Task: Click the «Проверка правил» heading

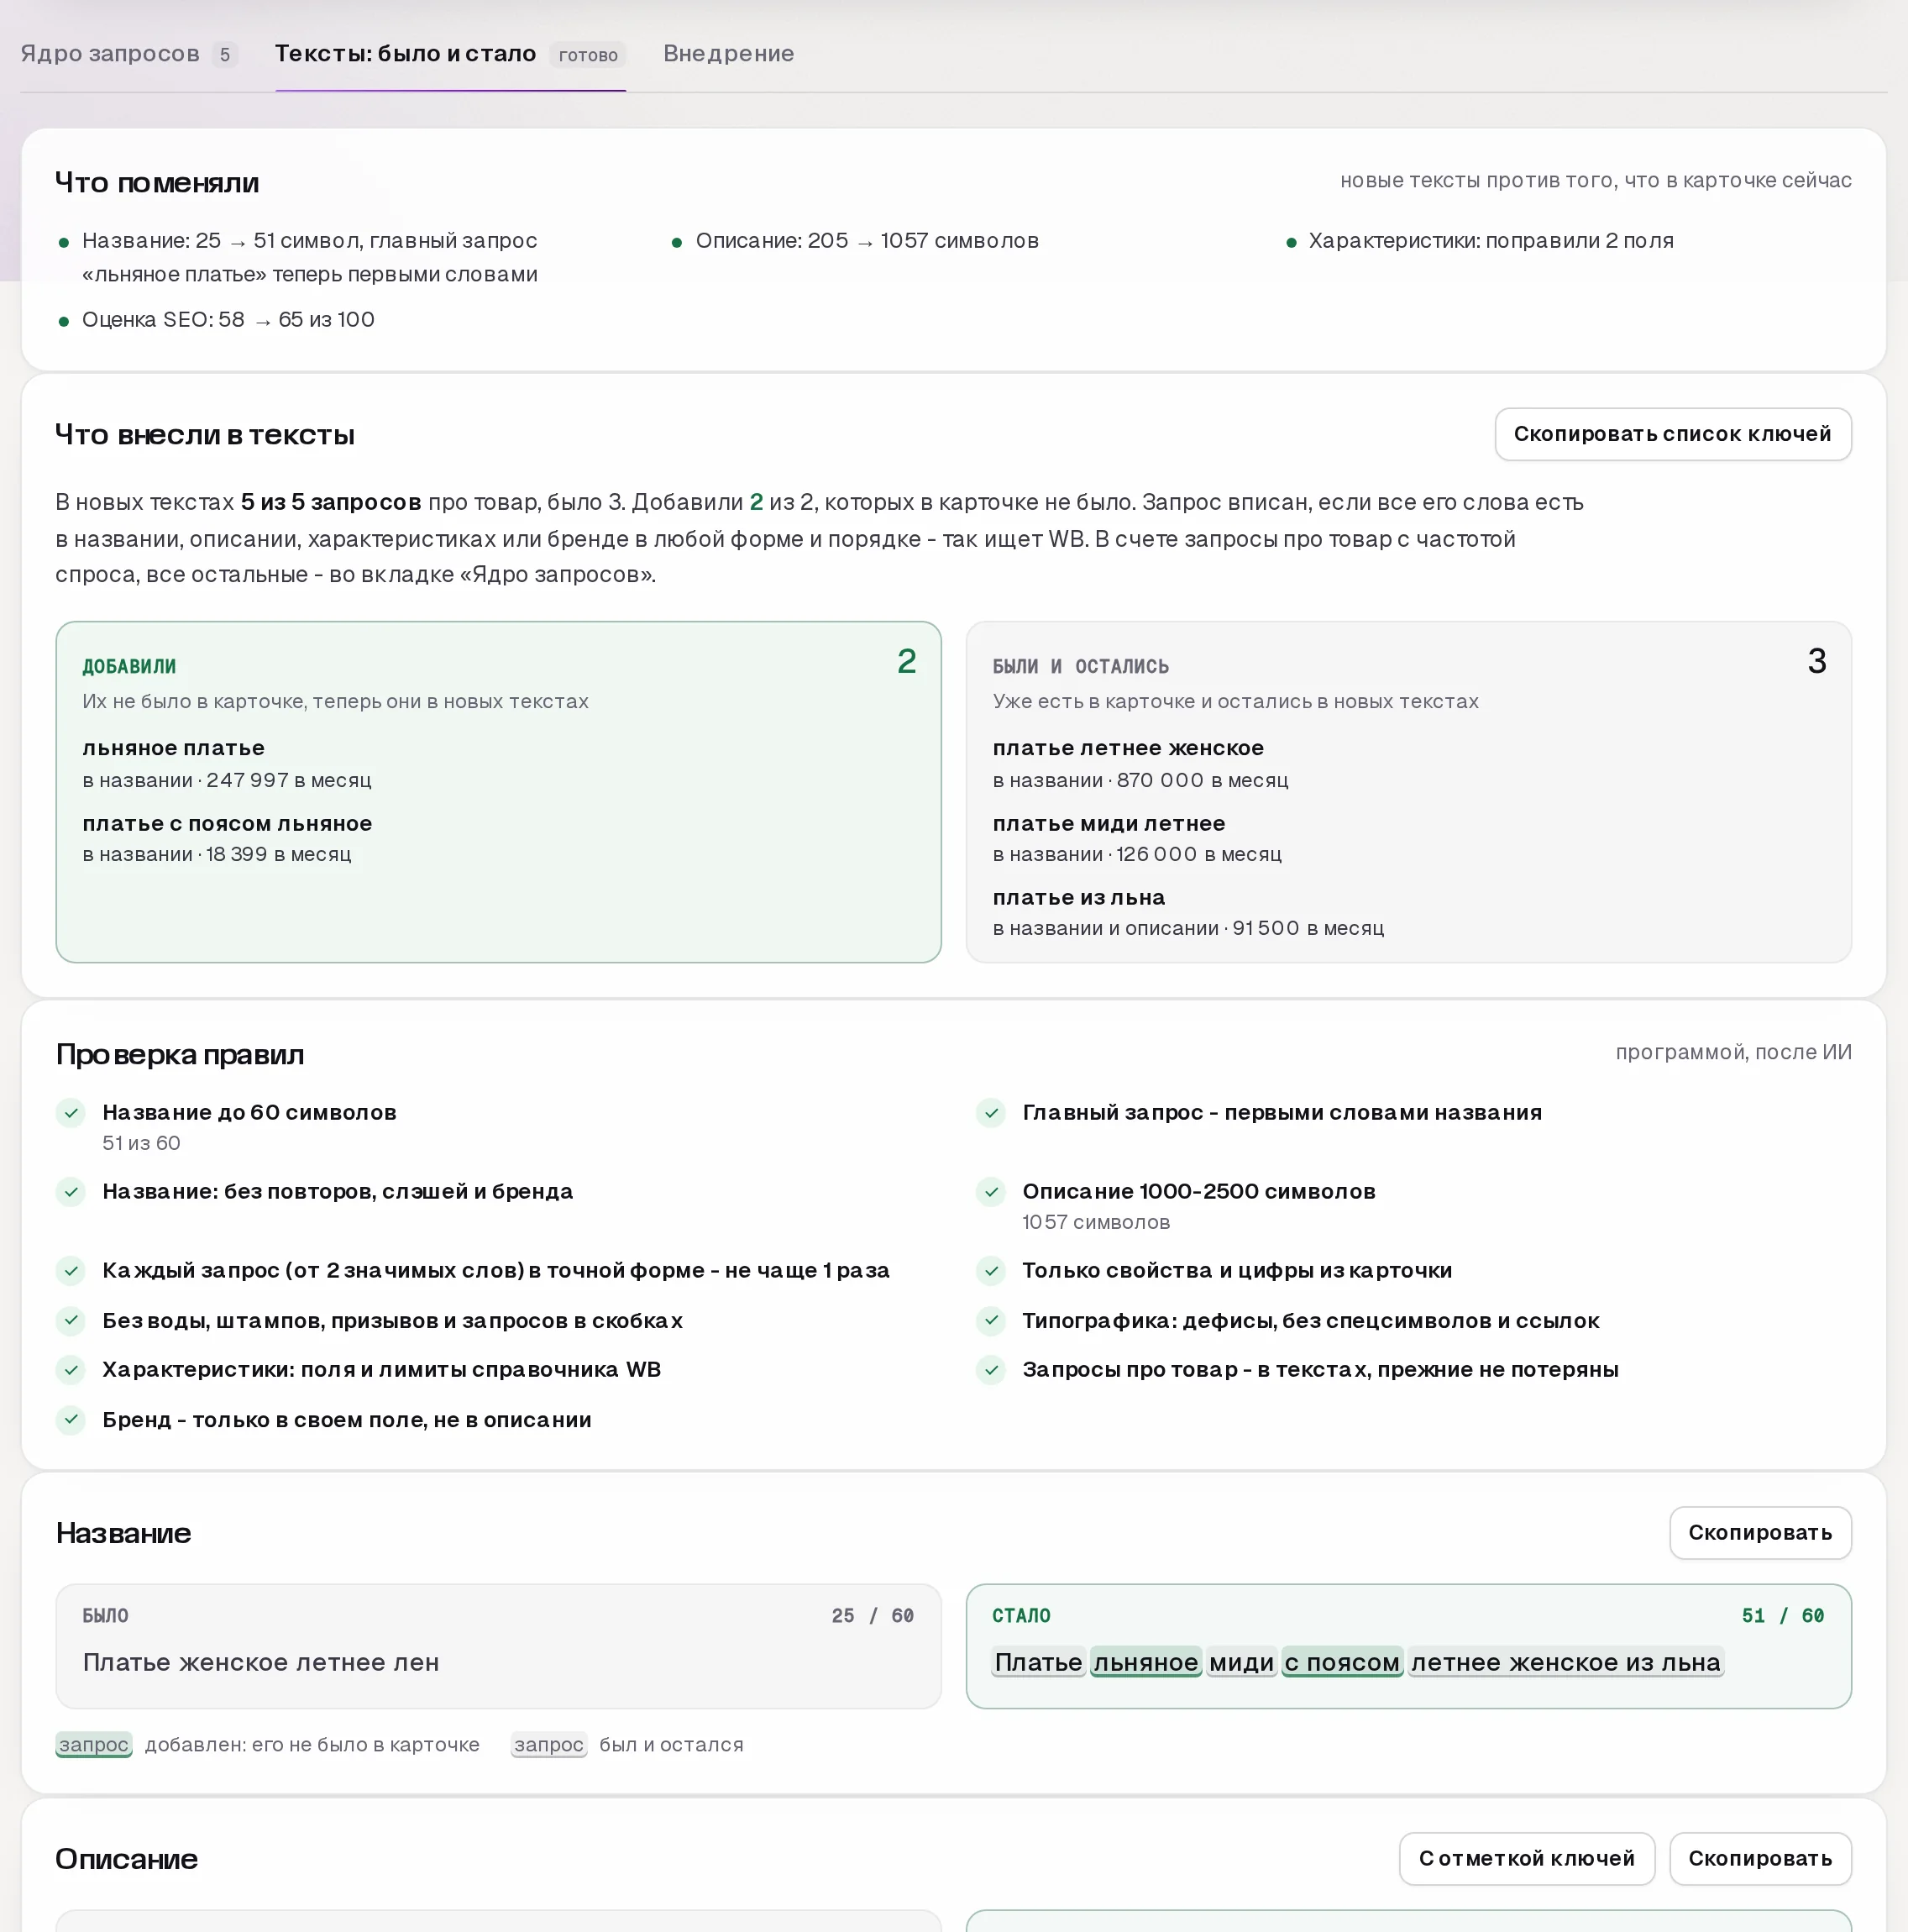Action: [180, 1055]
